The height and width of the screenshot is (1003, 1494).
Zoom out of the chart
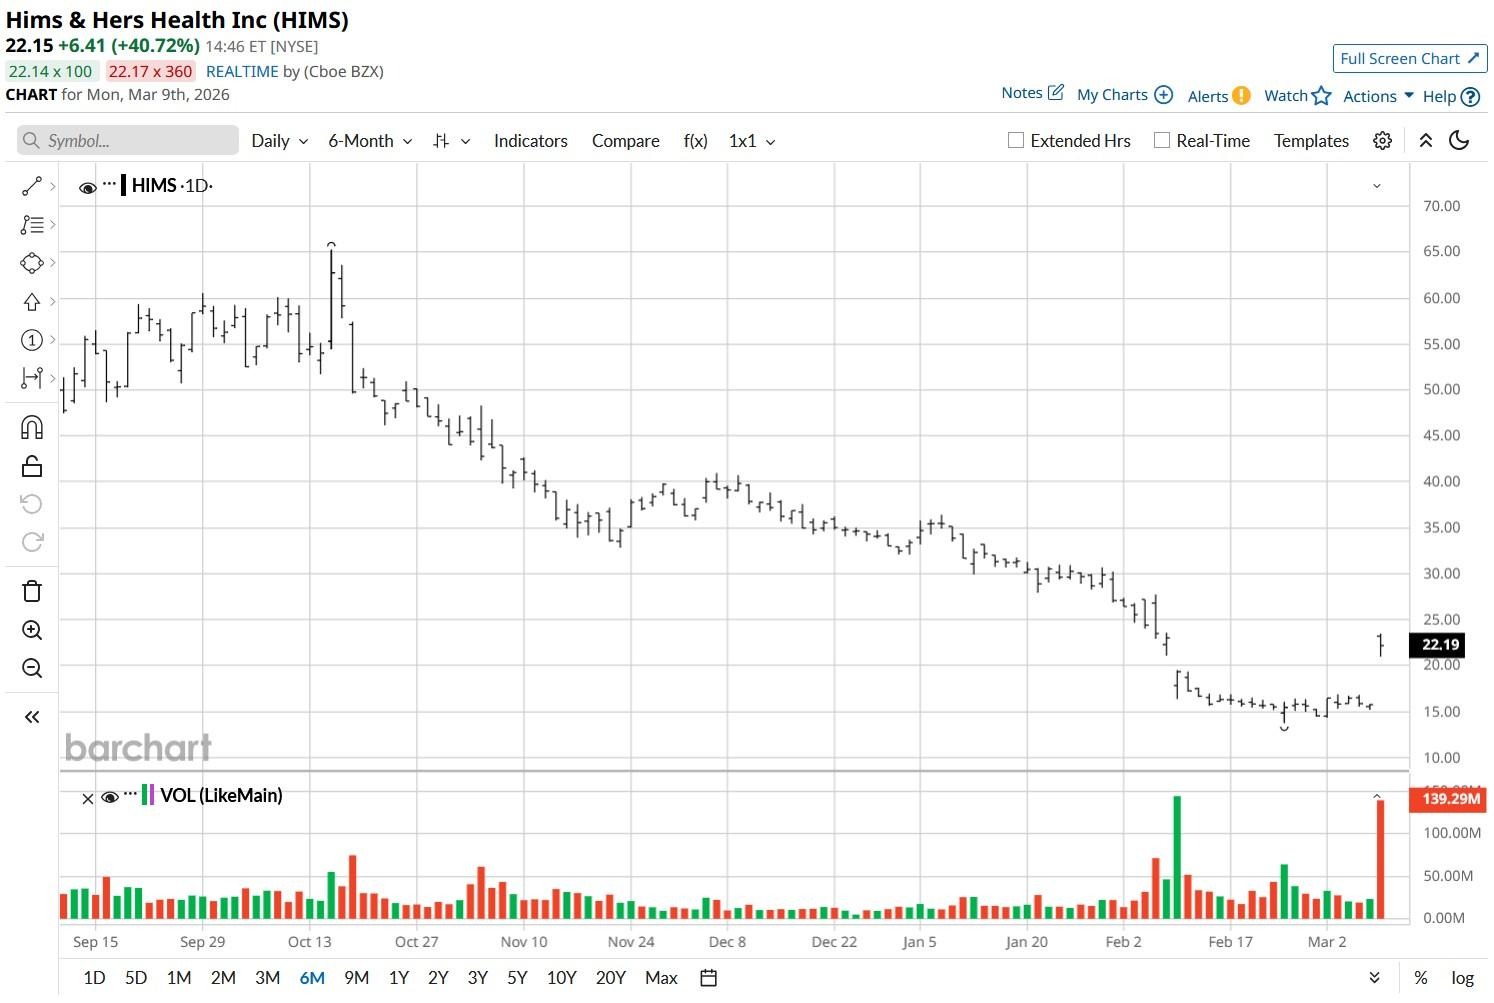32,668
